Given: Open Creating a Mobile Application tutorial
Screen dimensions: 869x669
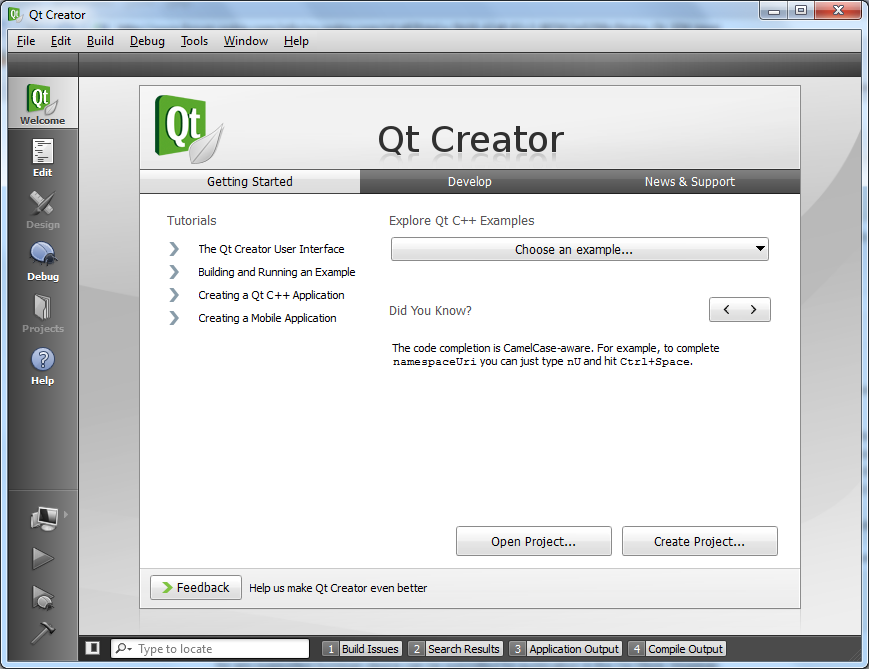Looking at the screenshot, I should pos(267,318).
